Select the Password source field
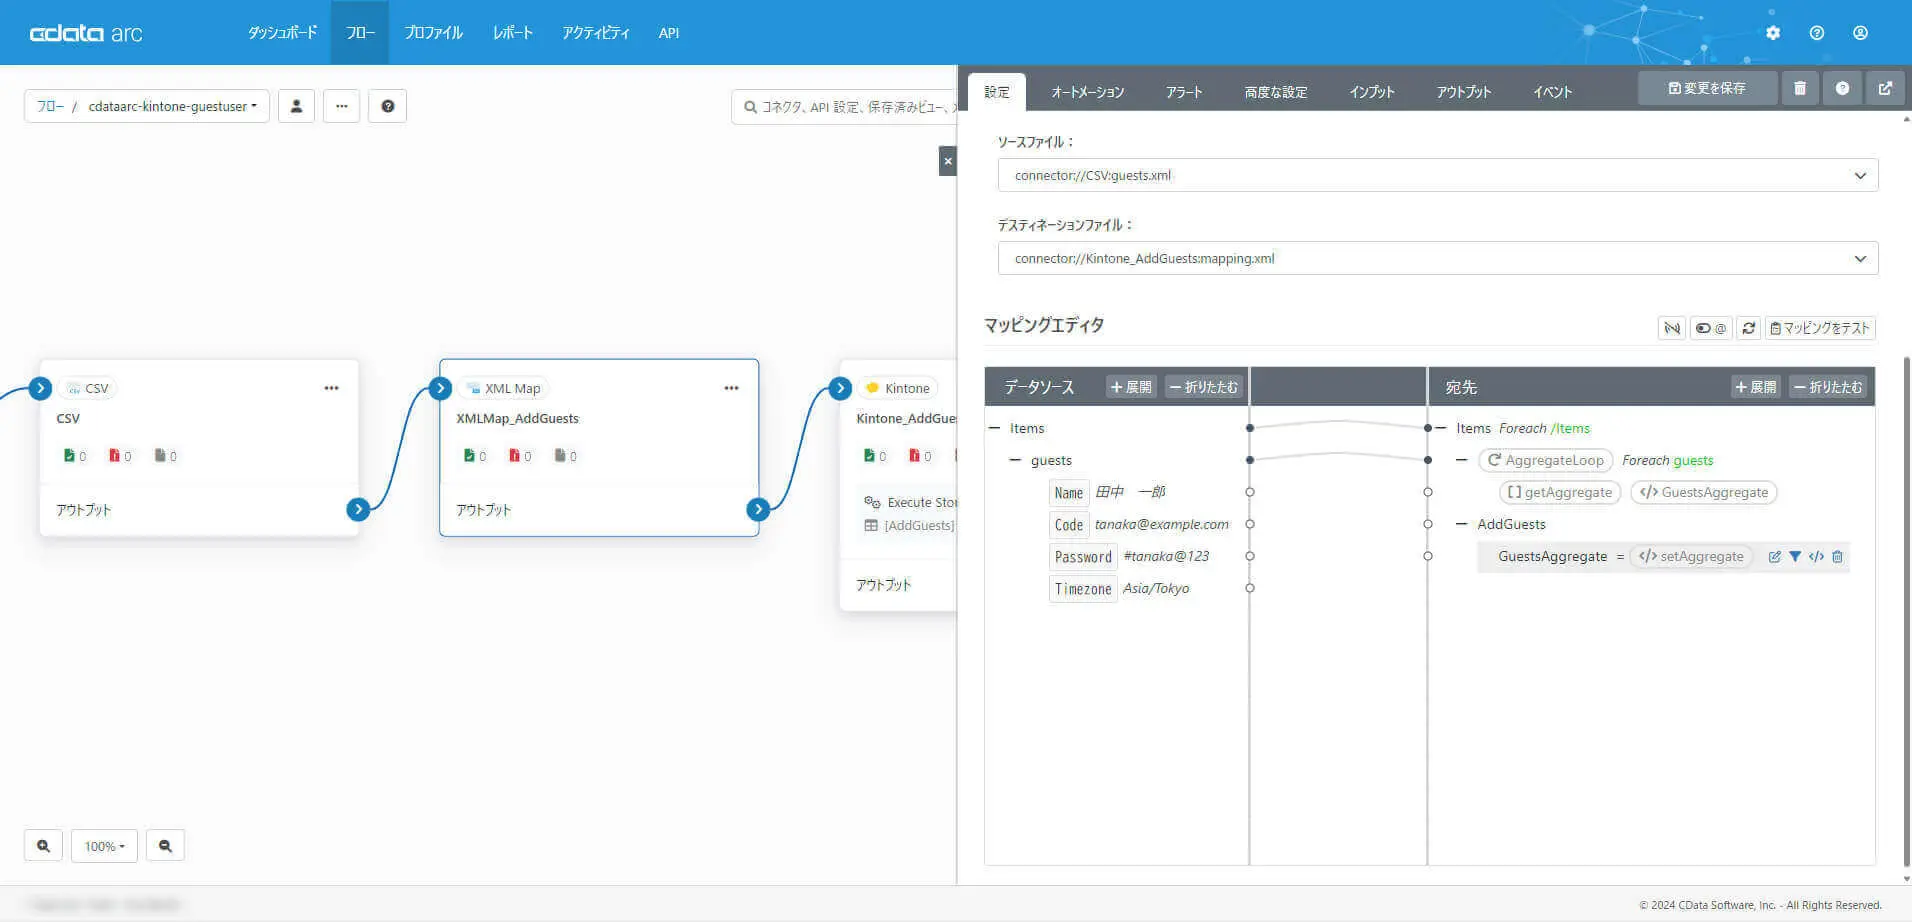Image resolution: width=1912 pixels, height=922 pixels. pyautogui.click(x=1083, y=557)
